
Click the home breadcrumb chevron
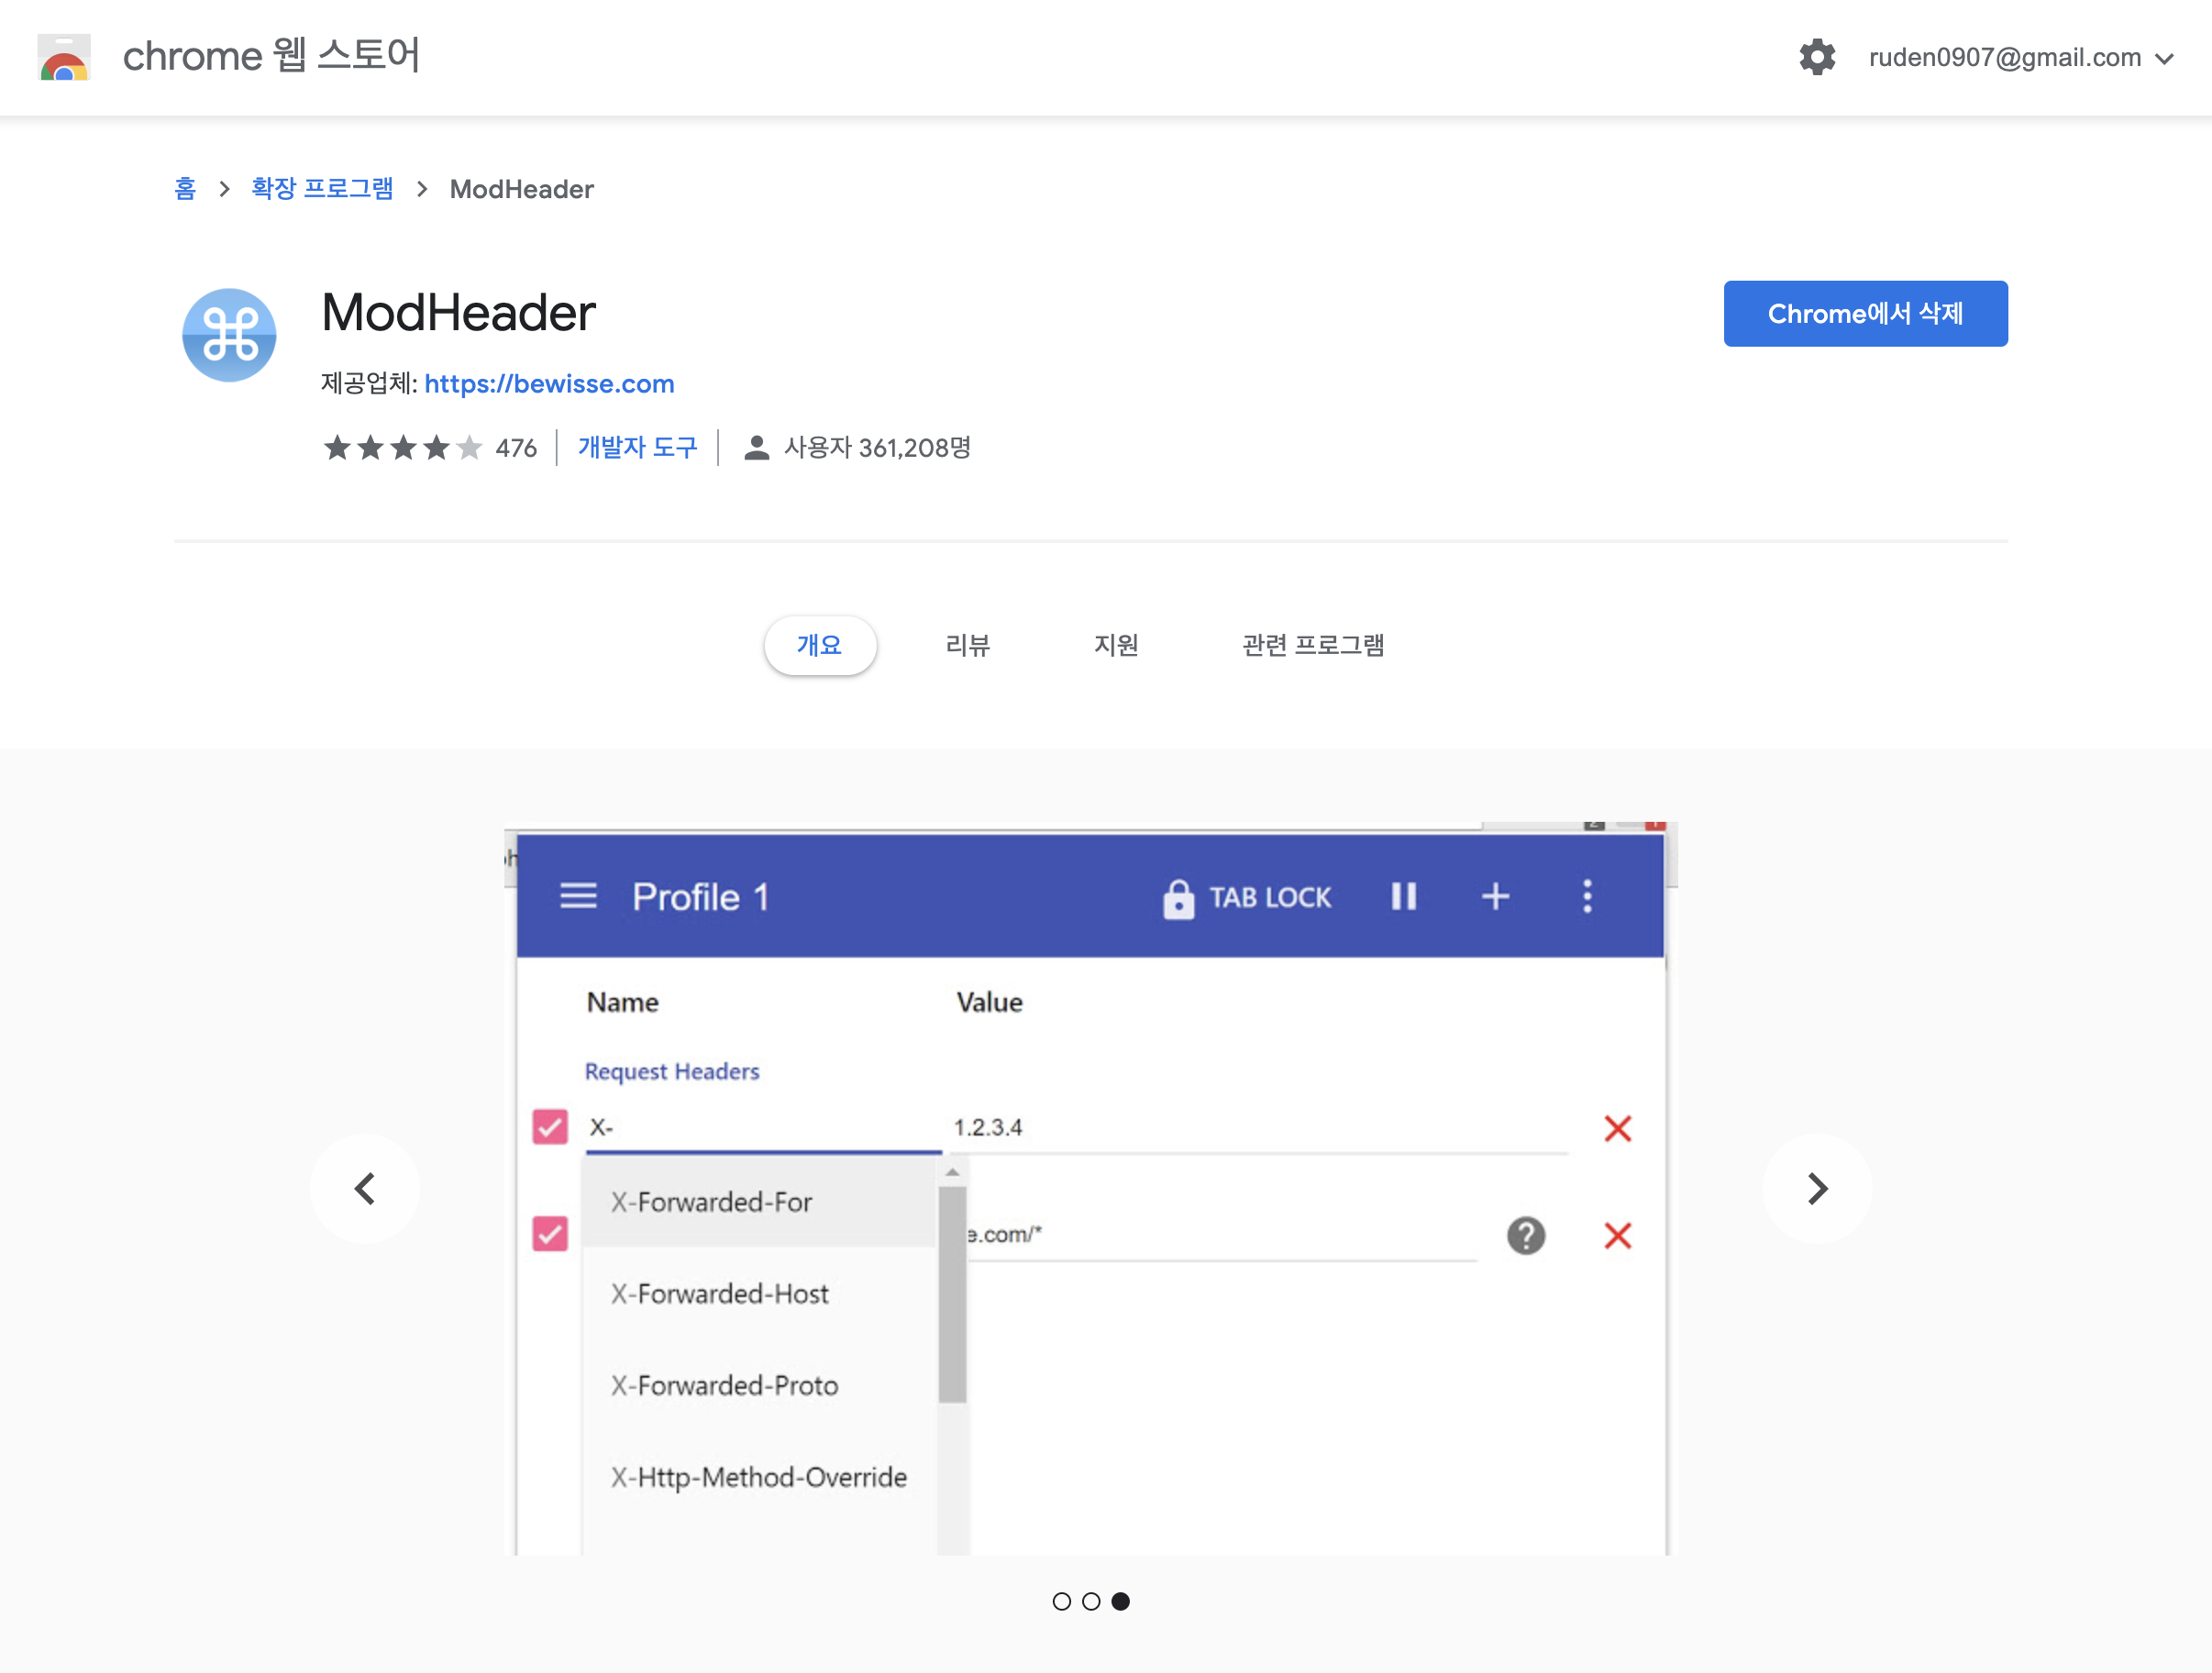[224, 189]
